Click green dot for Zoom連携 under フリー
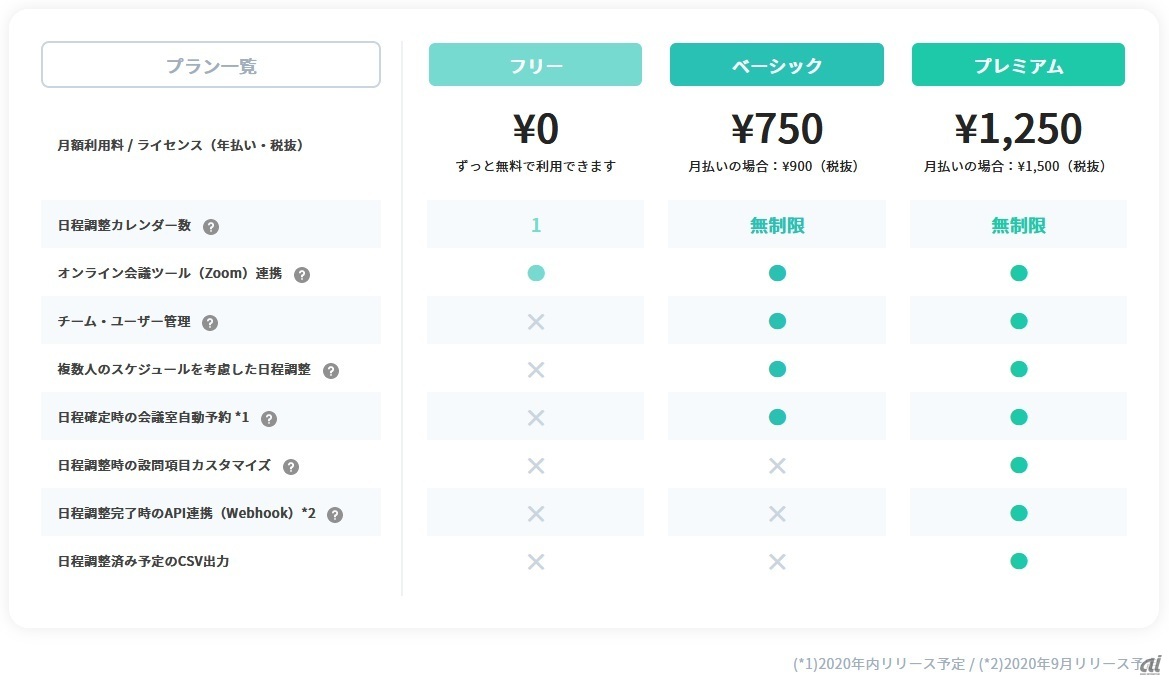The image size is (1169, 683). (536, 273)
